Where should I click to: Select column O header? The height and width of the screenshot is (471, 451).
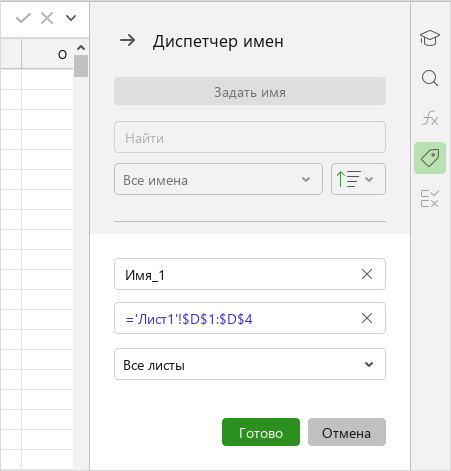(47, 54)
